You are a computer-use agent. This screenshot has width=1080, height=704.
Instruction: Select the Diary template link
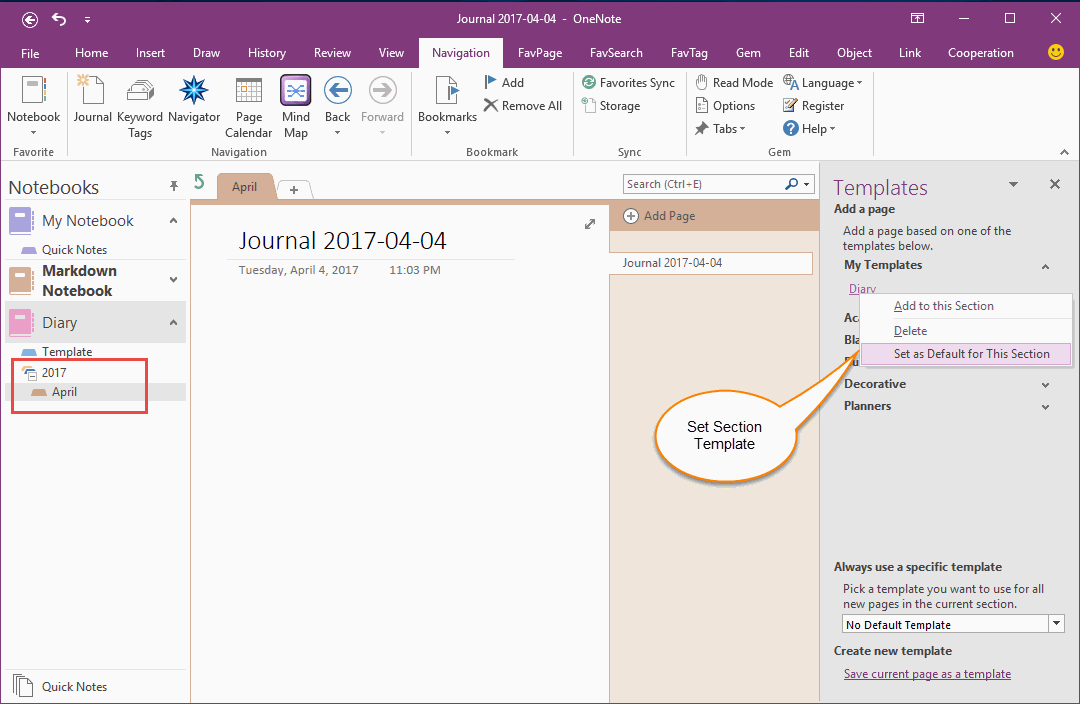click(x=862, y=289)
